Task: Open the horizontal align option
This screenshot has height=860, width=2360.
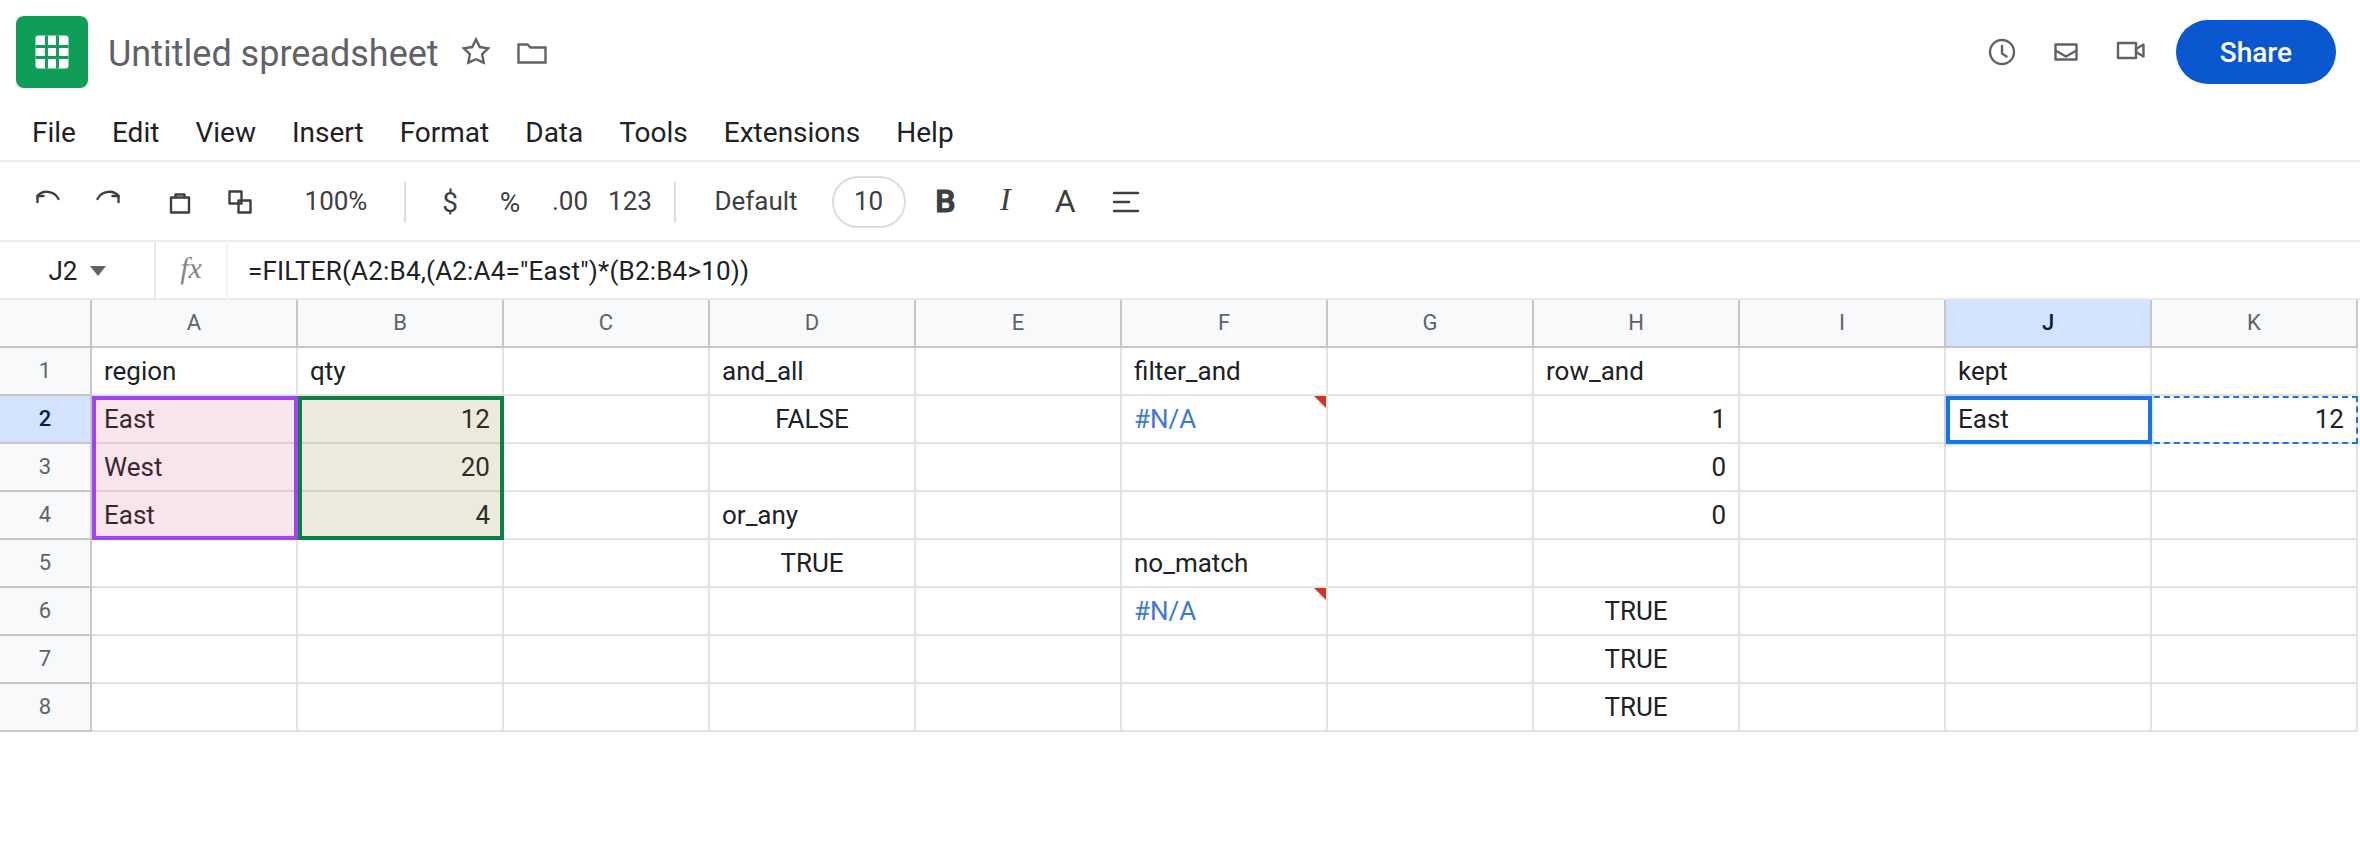Action: click(1126, 202)
